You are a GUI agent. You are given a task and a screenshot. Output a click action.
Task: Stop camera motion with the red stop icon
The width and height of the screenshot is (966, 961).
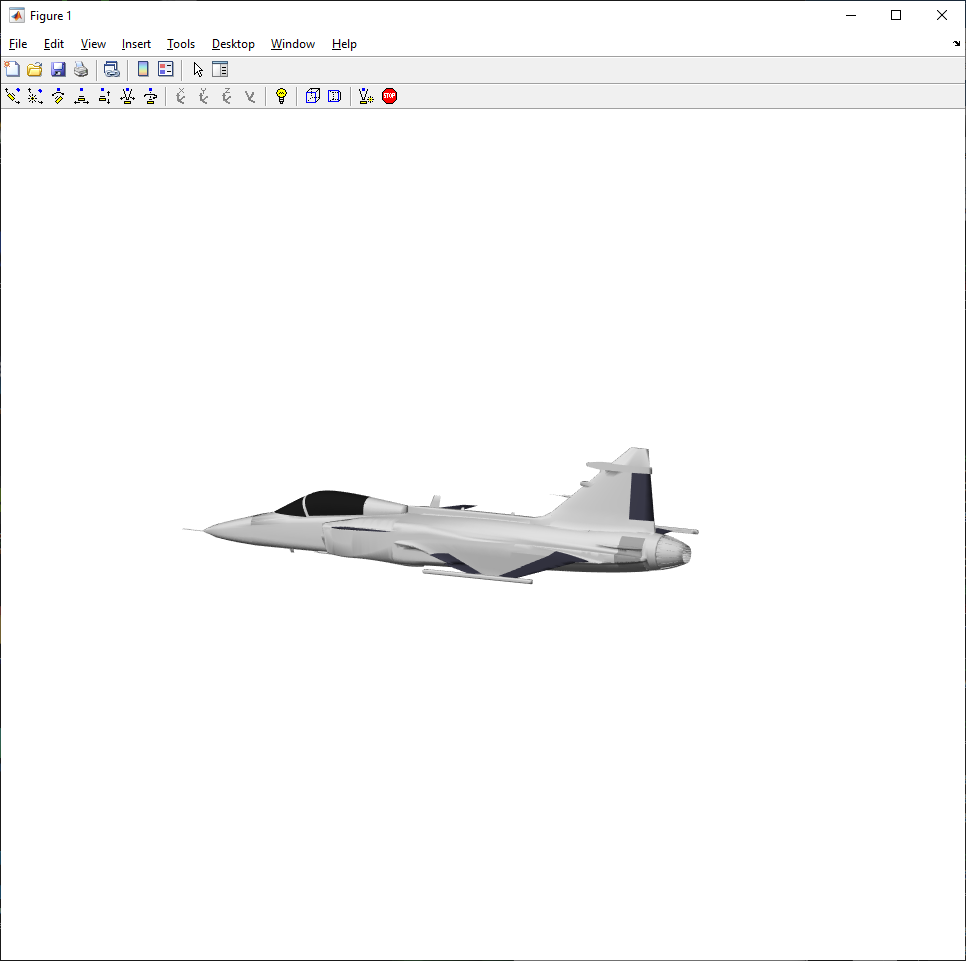(x=388, y=96)
